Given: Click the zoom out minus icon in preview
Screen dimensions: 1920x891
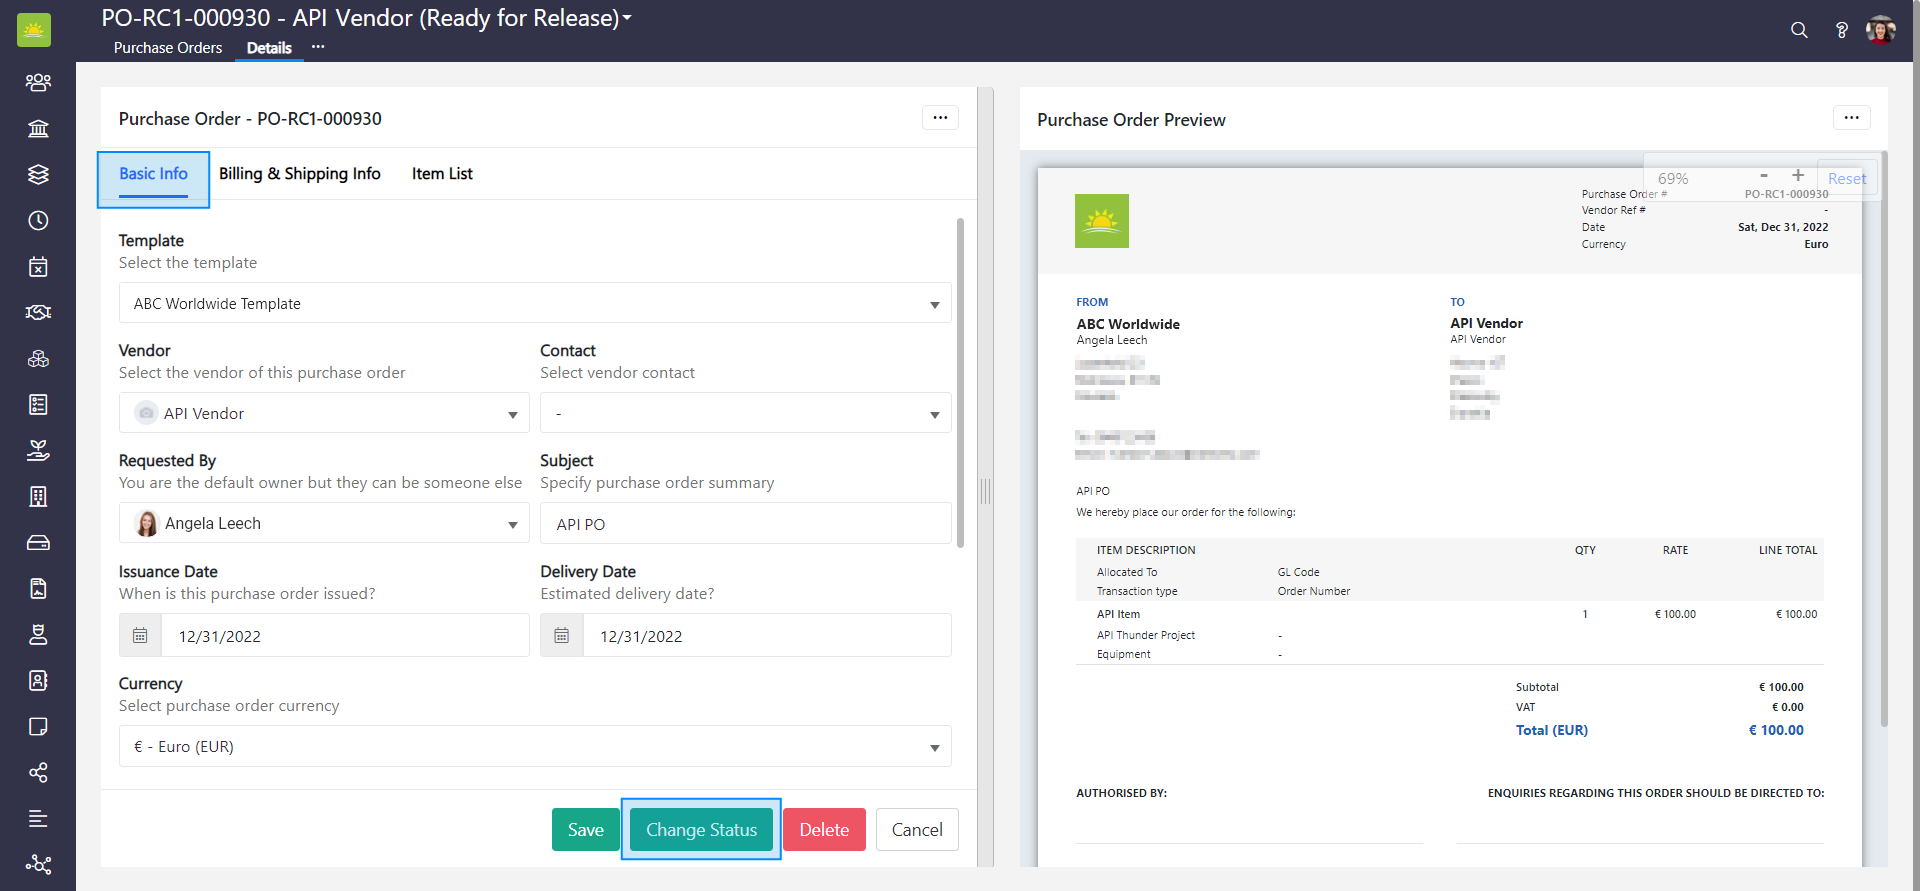Looking at the screenshot, I should coord(1764,176).
